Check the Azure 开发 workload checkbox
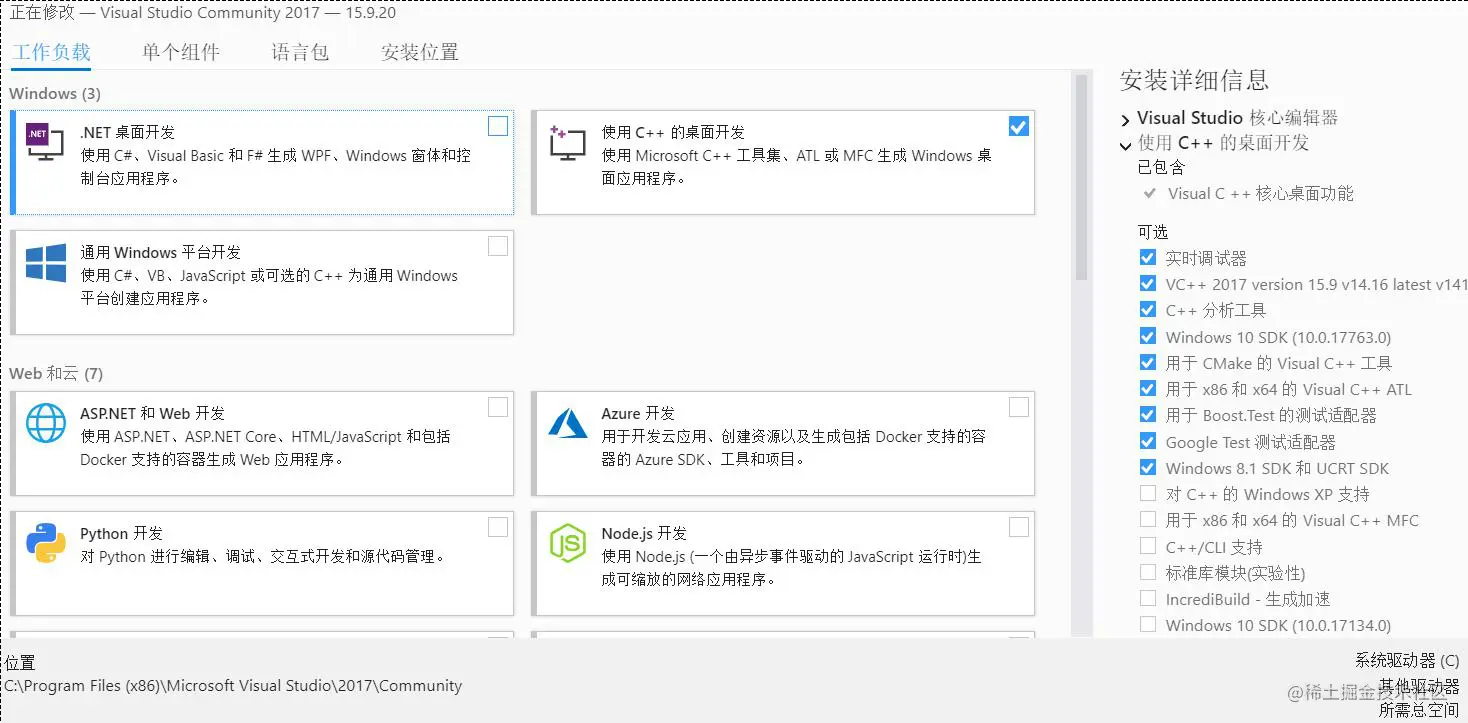The width and height of the screenshot is (1468, 723). (1018, 407)
